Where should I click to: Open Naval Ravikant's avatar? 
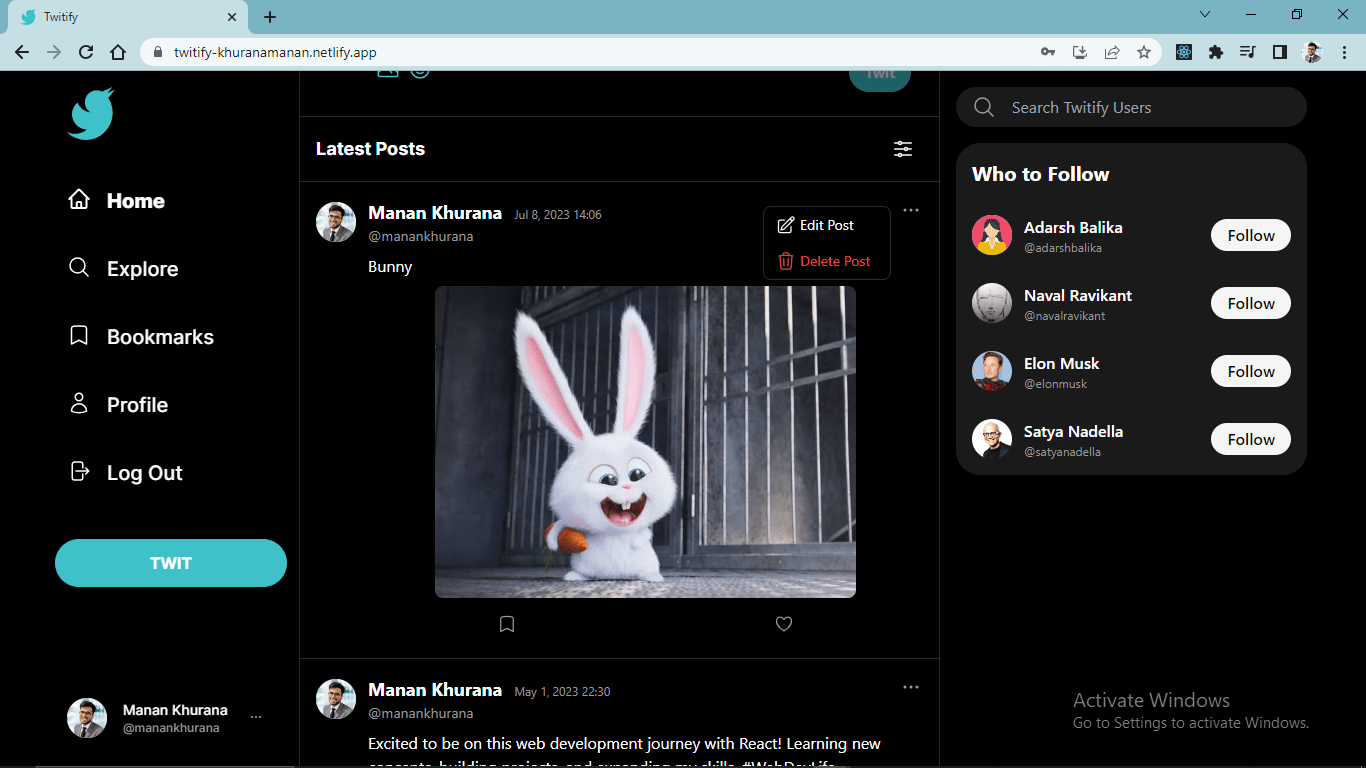[992, 303]
